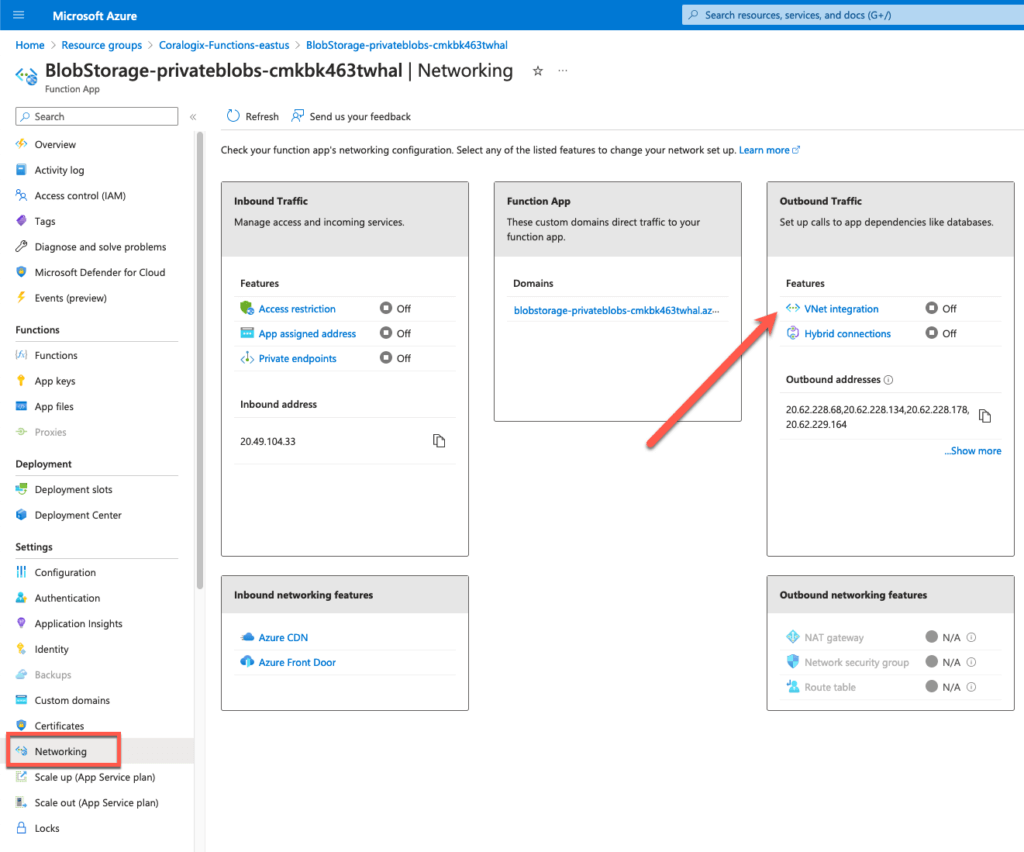Click the left sidebar scrollbar
This screenshot has width=1024, height=852.
point(200,360)
